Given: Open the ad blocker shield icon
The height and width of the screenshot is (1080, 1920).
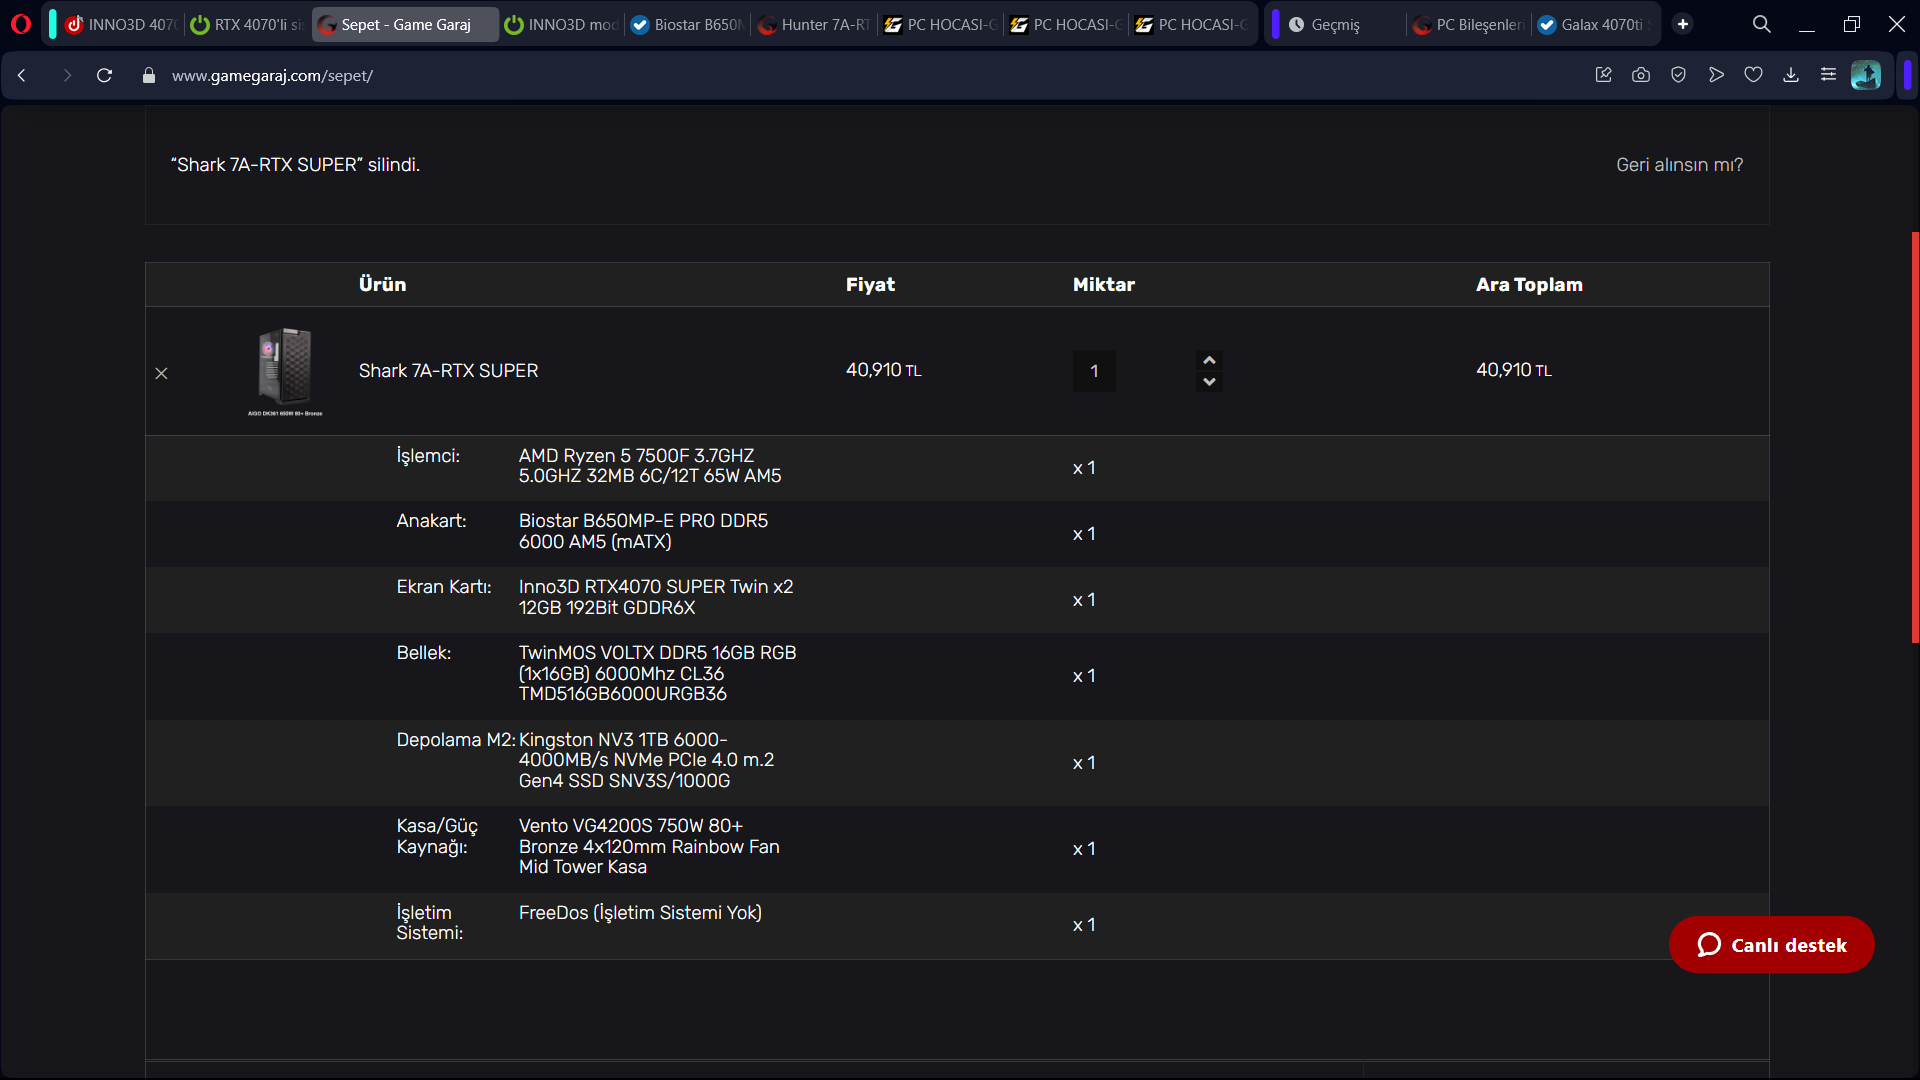Looking at the screenshot, I should (x=1679, y=75).
